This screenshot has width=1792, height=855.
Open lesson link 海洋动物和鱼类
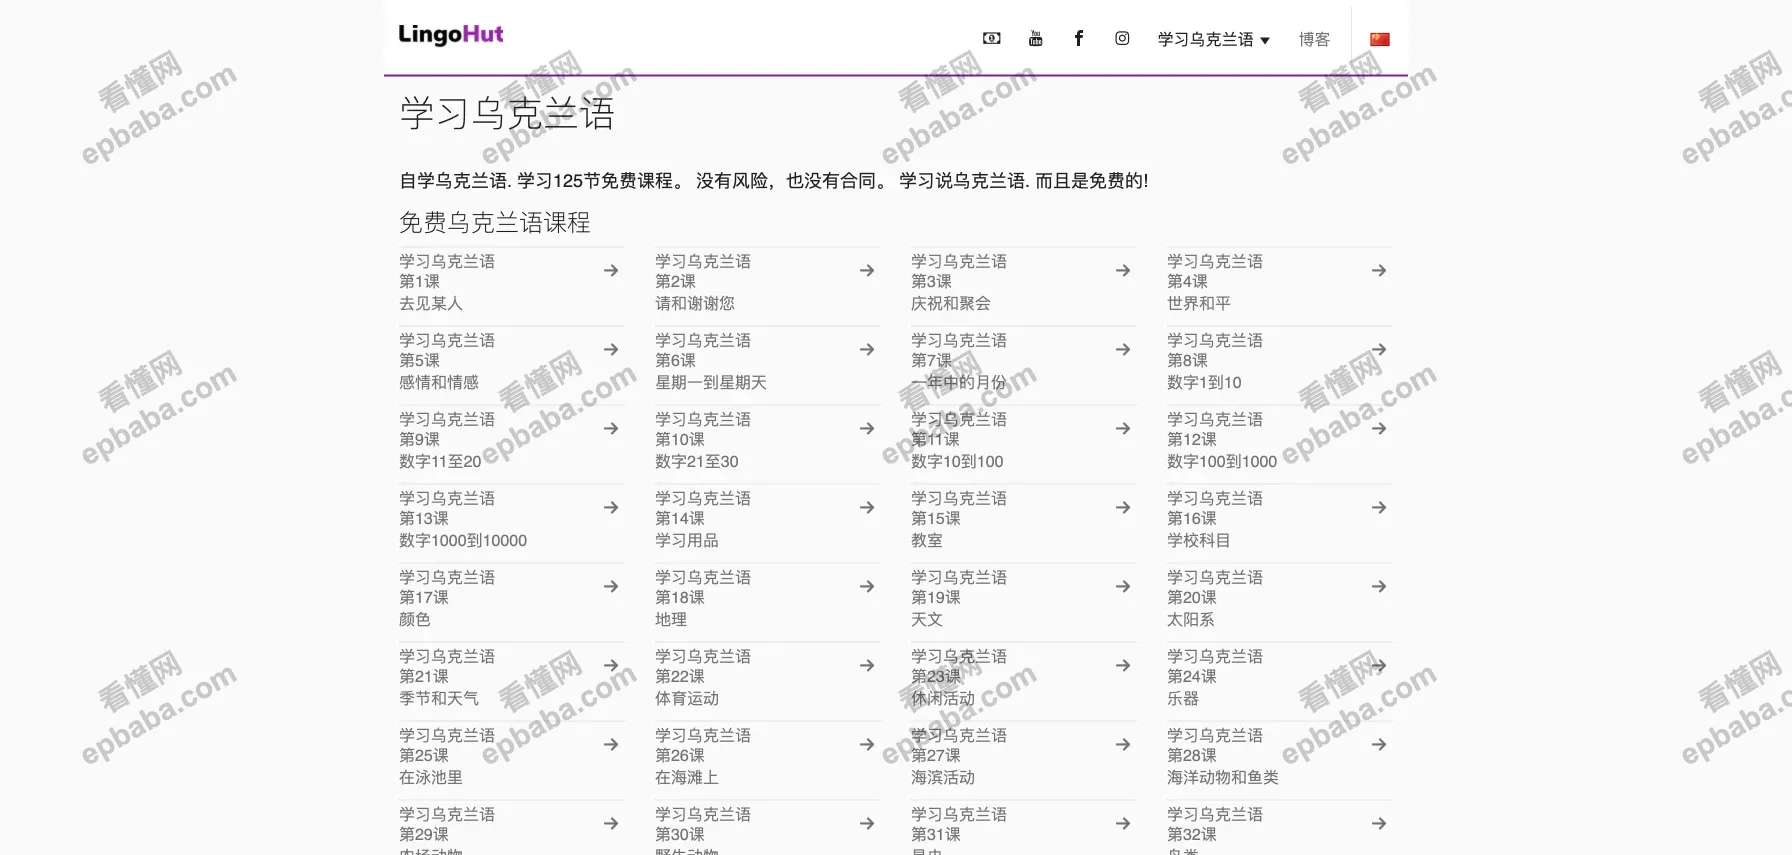[1223, 777]
